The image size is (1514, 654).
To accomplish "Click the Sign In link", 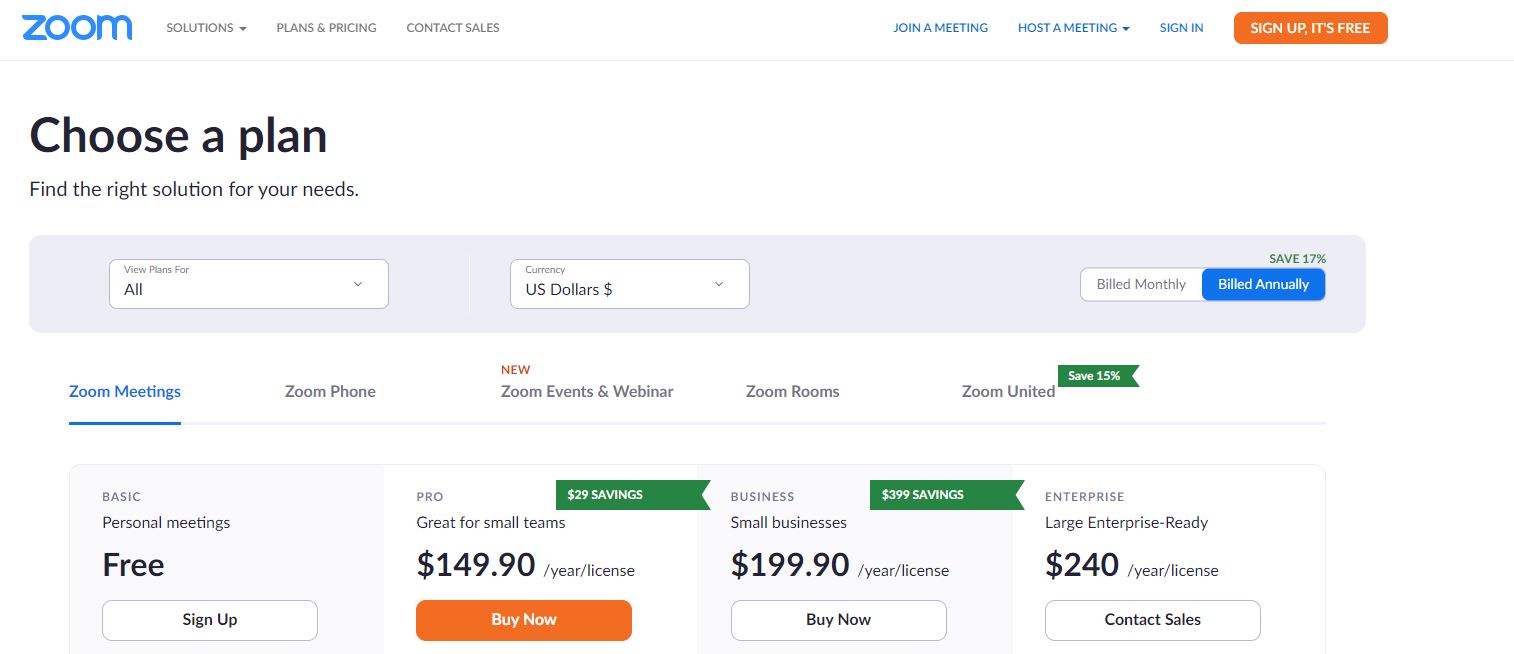I will pyautogui.click(x=1181, y=28).
